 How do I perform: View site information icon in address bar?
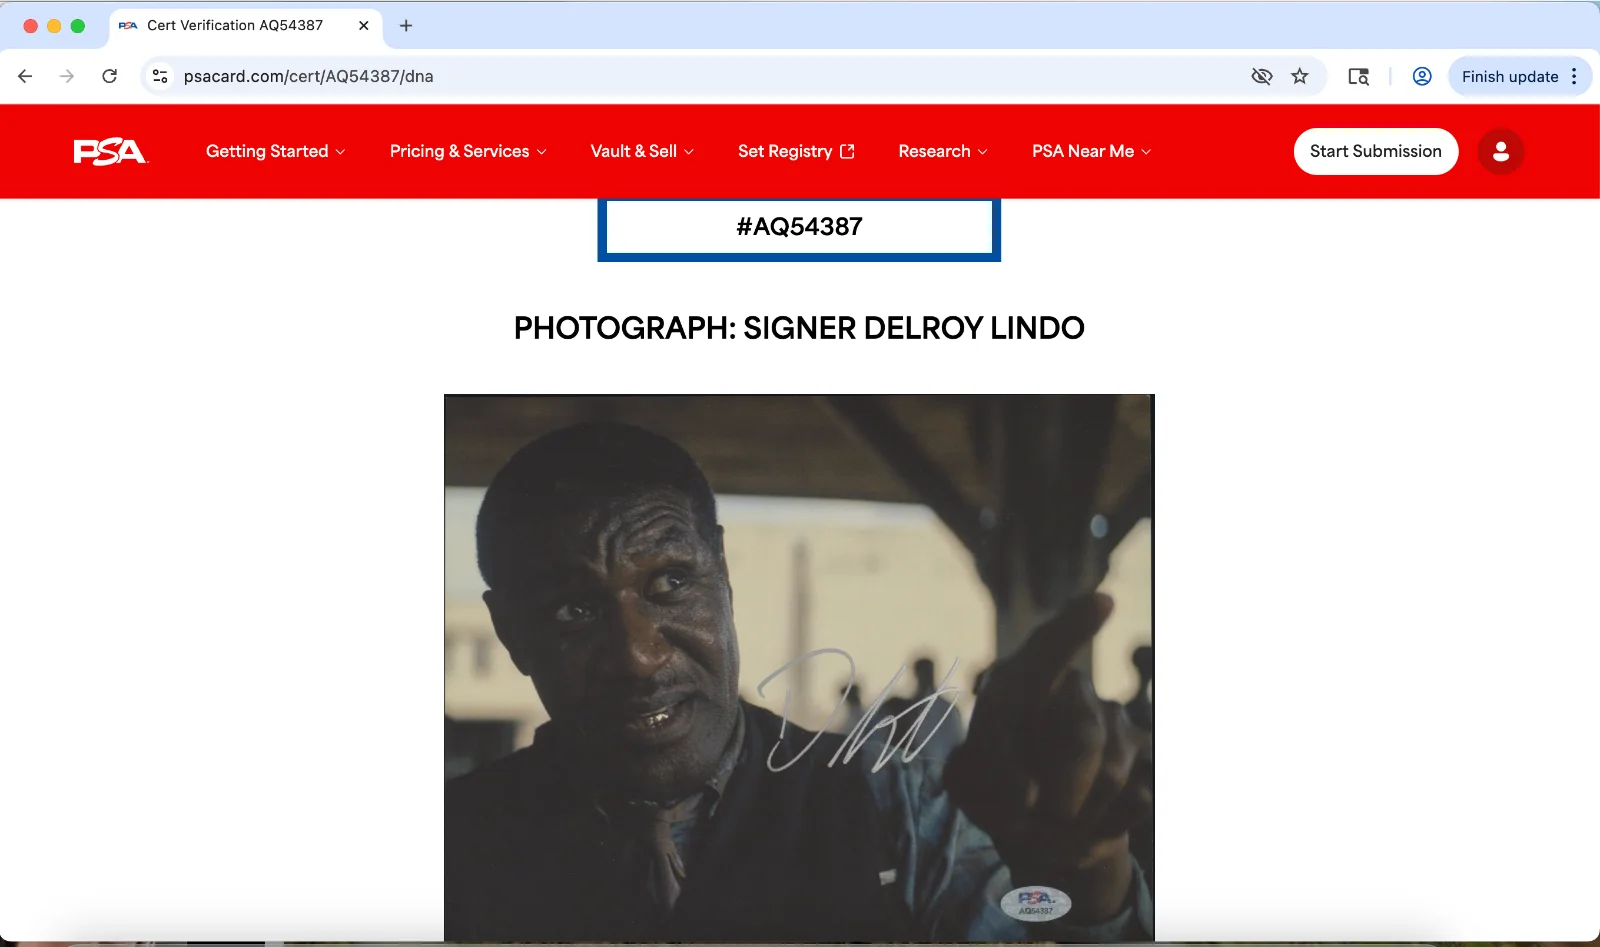tap(160, 76)
